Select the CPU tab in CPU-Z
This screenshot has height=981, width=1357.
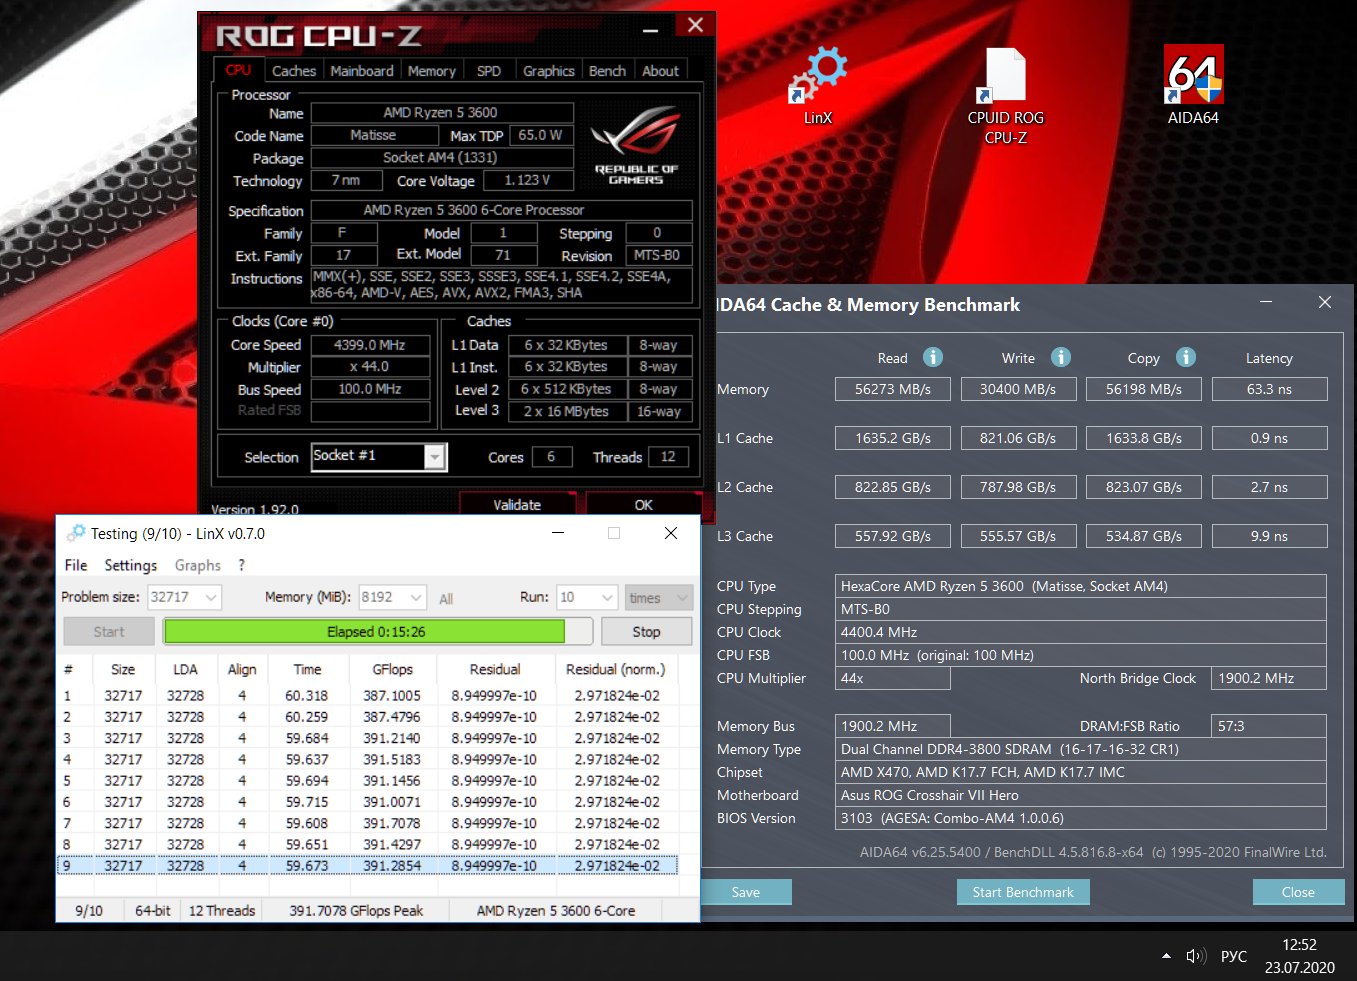point(238,70)
